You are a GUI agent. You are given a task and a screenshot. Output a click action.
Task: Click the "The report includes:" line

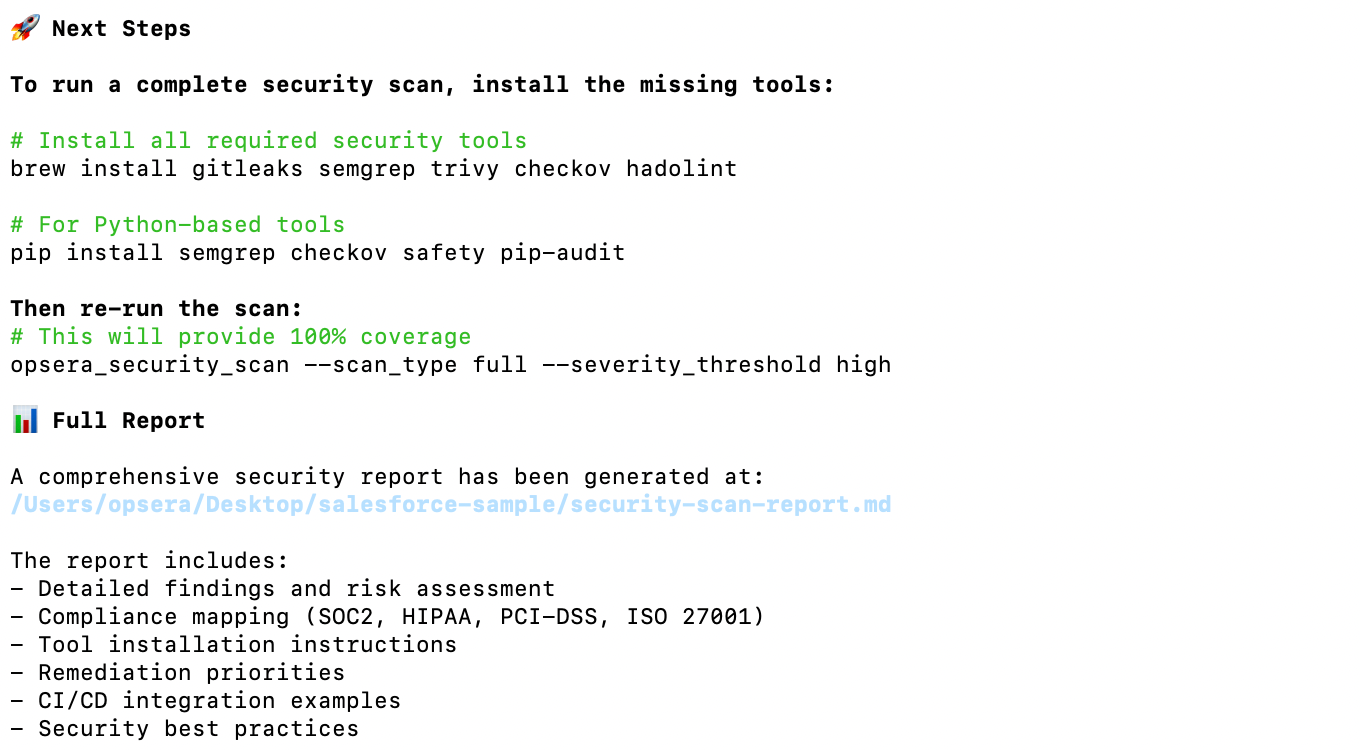[149, 561]
